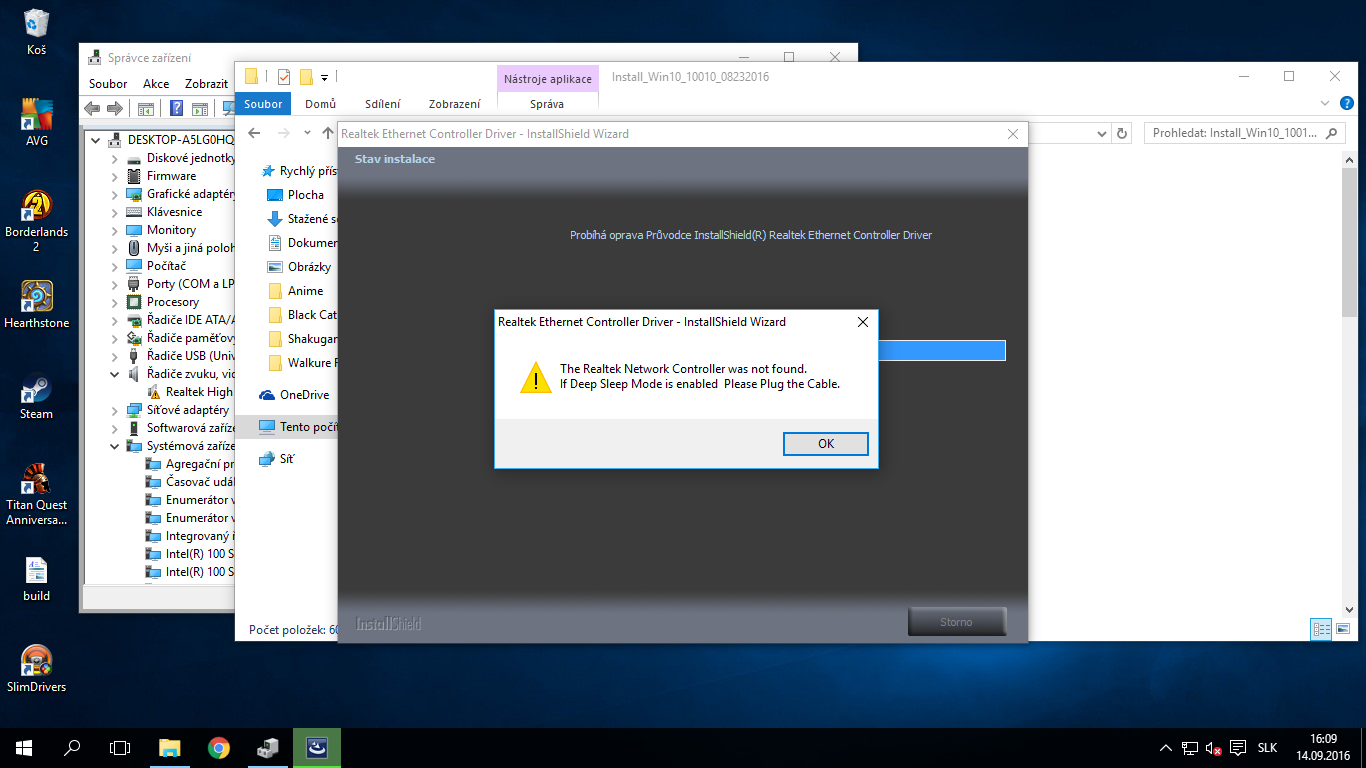Click the Device Manager blue help toolbar icon
Image resolution: width=1366 pixels, height=768 pixels.
point(176,108)
